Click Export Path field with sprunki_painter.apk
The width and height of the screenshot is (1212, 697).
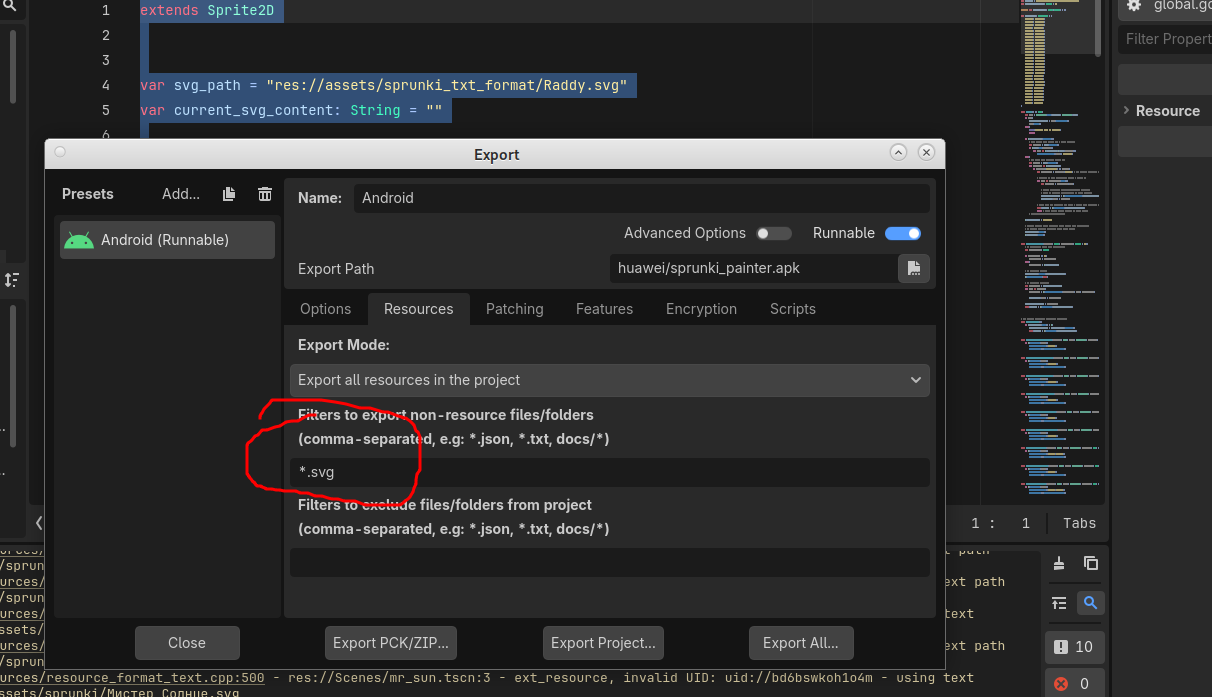(753, 268)
